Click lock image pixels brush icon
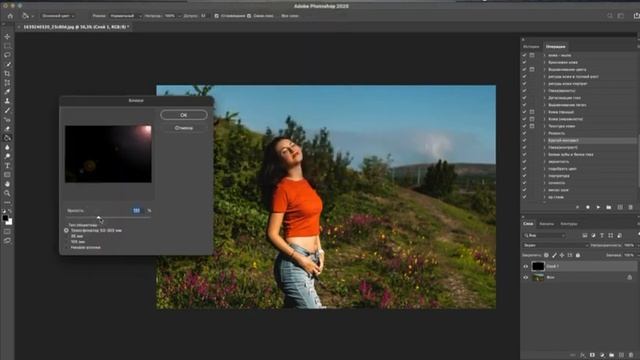The height and width of the screenshot is (360, 640). 554,255
